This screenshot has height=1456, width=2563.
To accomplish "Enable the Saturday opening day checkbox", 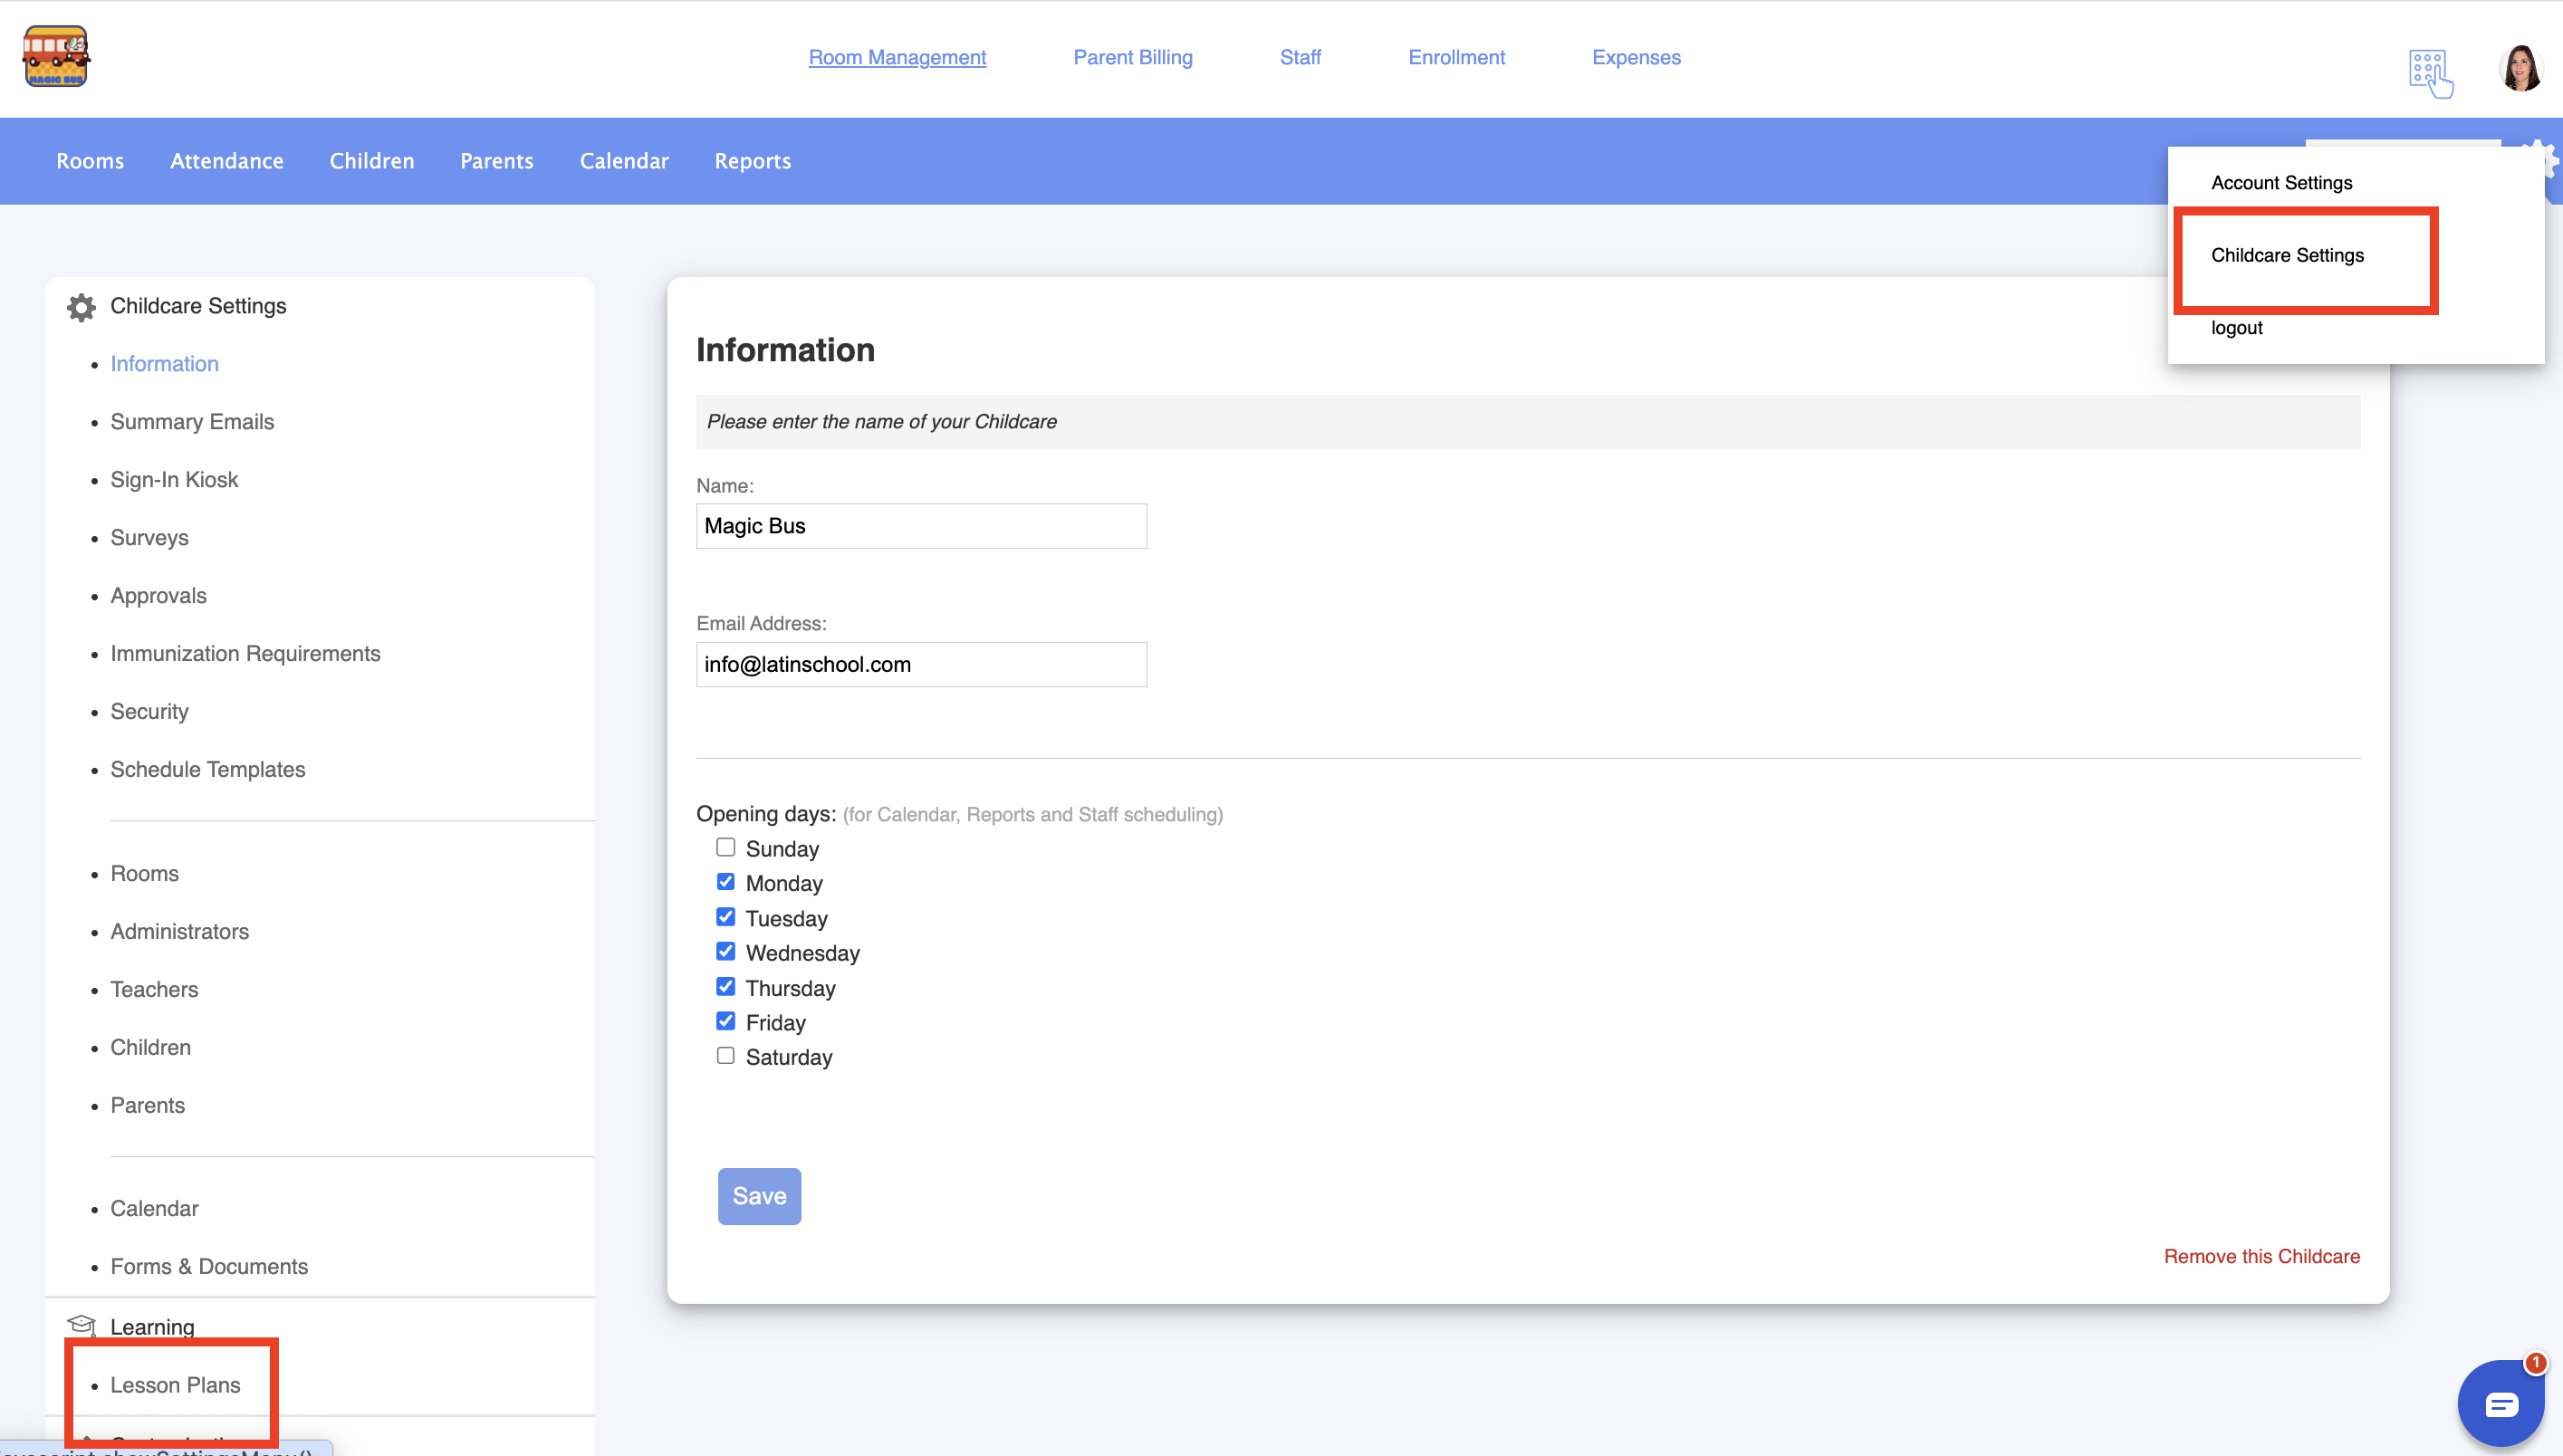I will (725, 1056).
